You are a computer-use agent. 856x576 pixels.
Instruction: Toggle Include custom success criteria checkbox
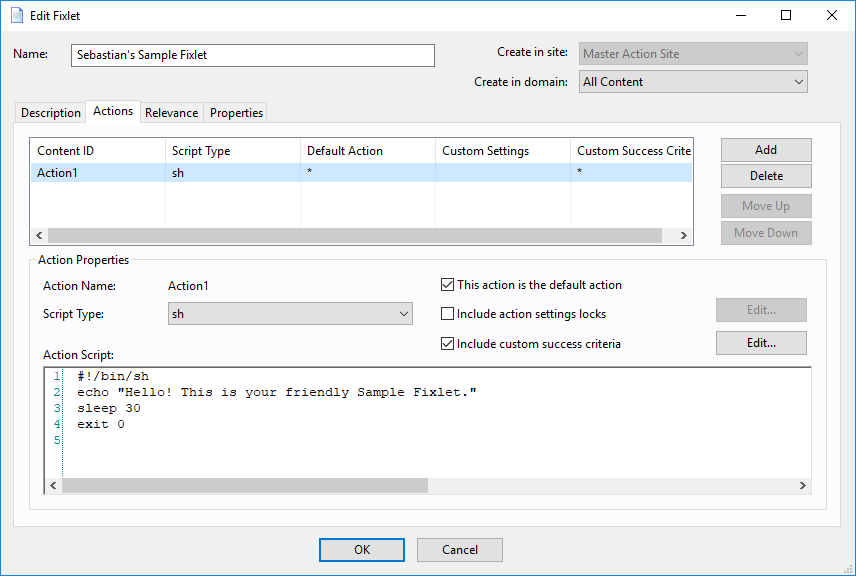point(447,344)
